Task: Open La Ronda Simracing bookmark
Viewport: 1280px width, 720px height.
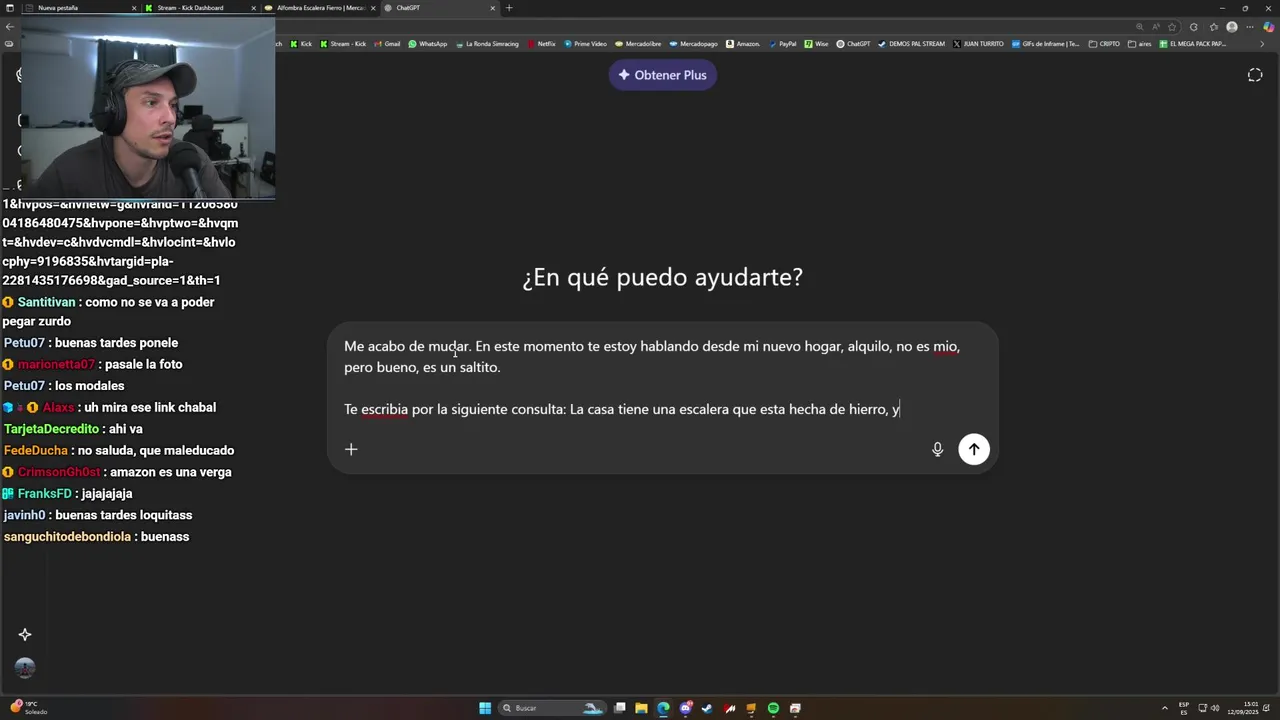Action: (487, 44)
